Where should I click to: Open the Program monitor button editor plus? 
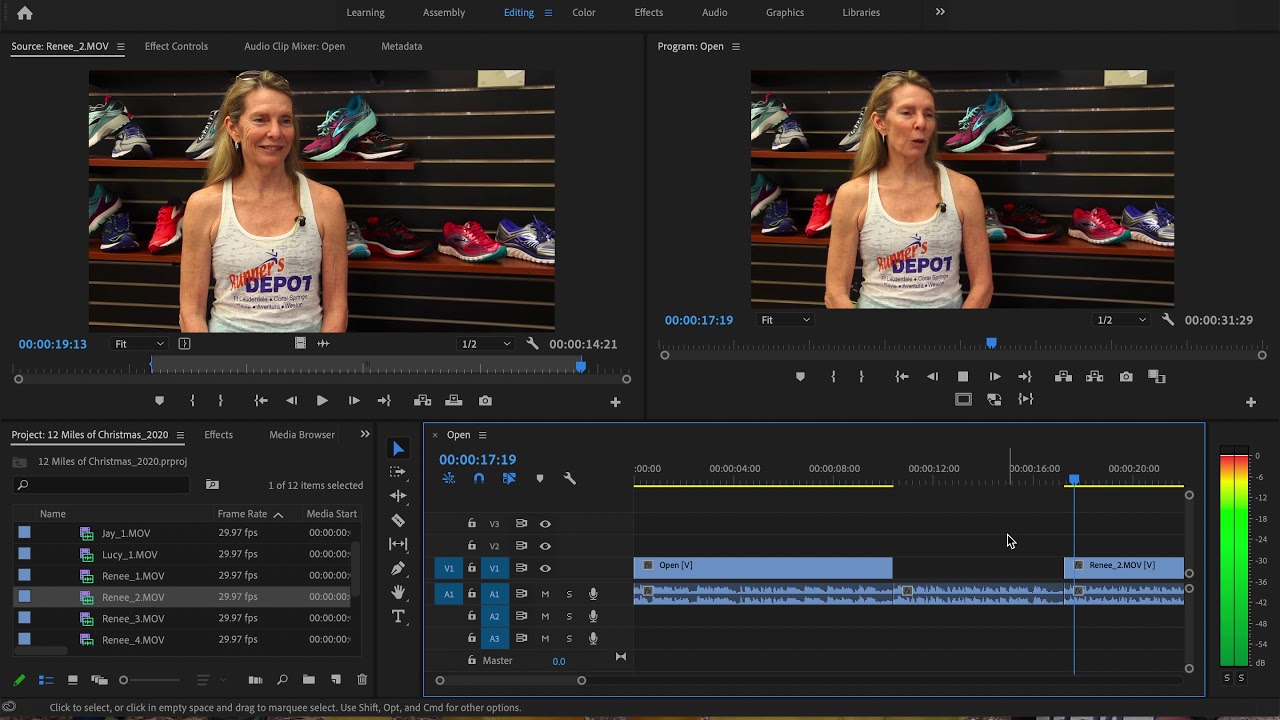1250,402
